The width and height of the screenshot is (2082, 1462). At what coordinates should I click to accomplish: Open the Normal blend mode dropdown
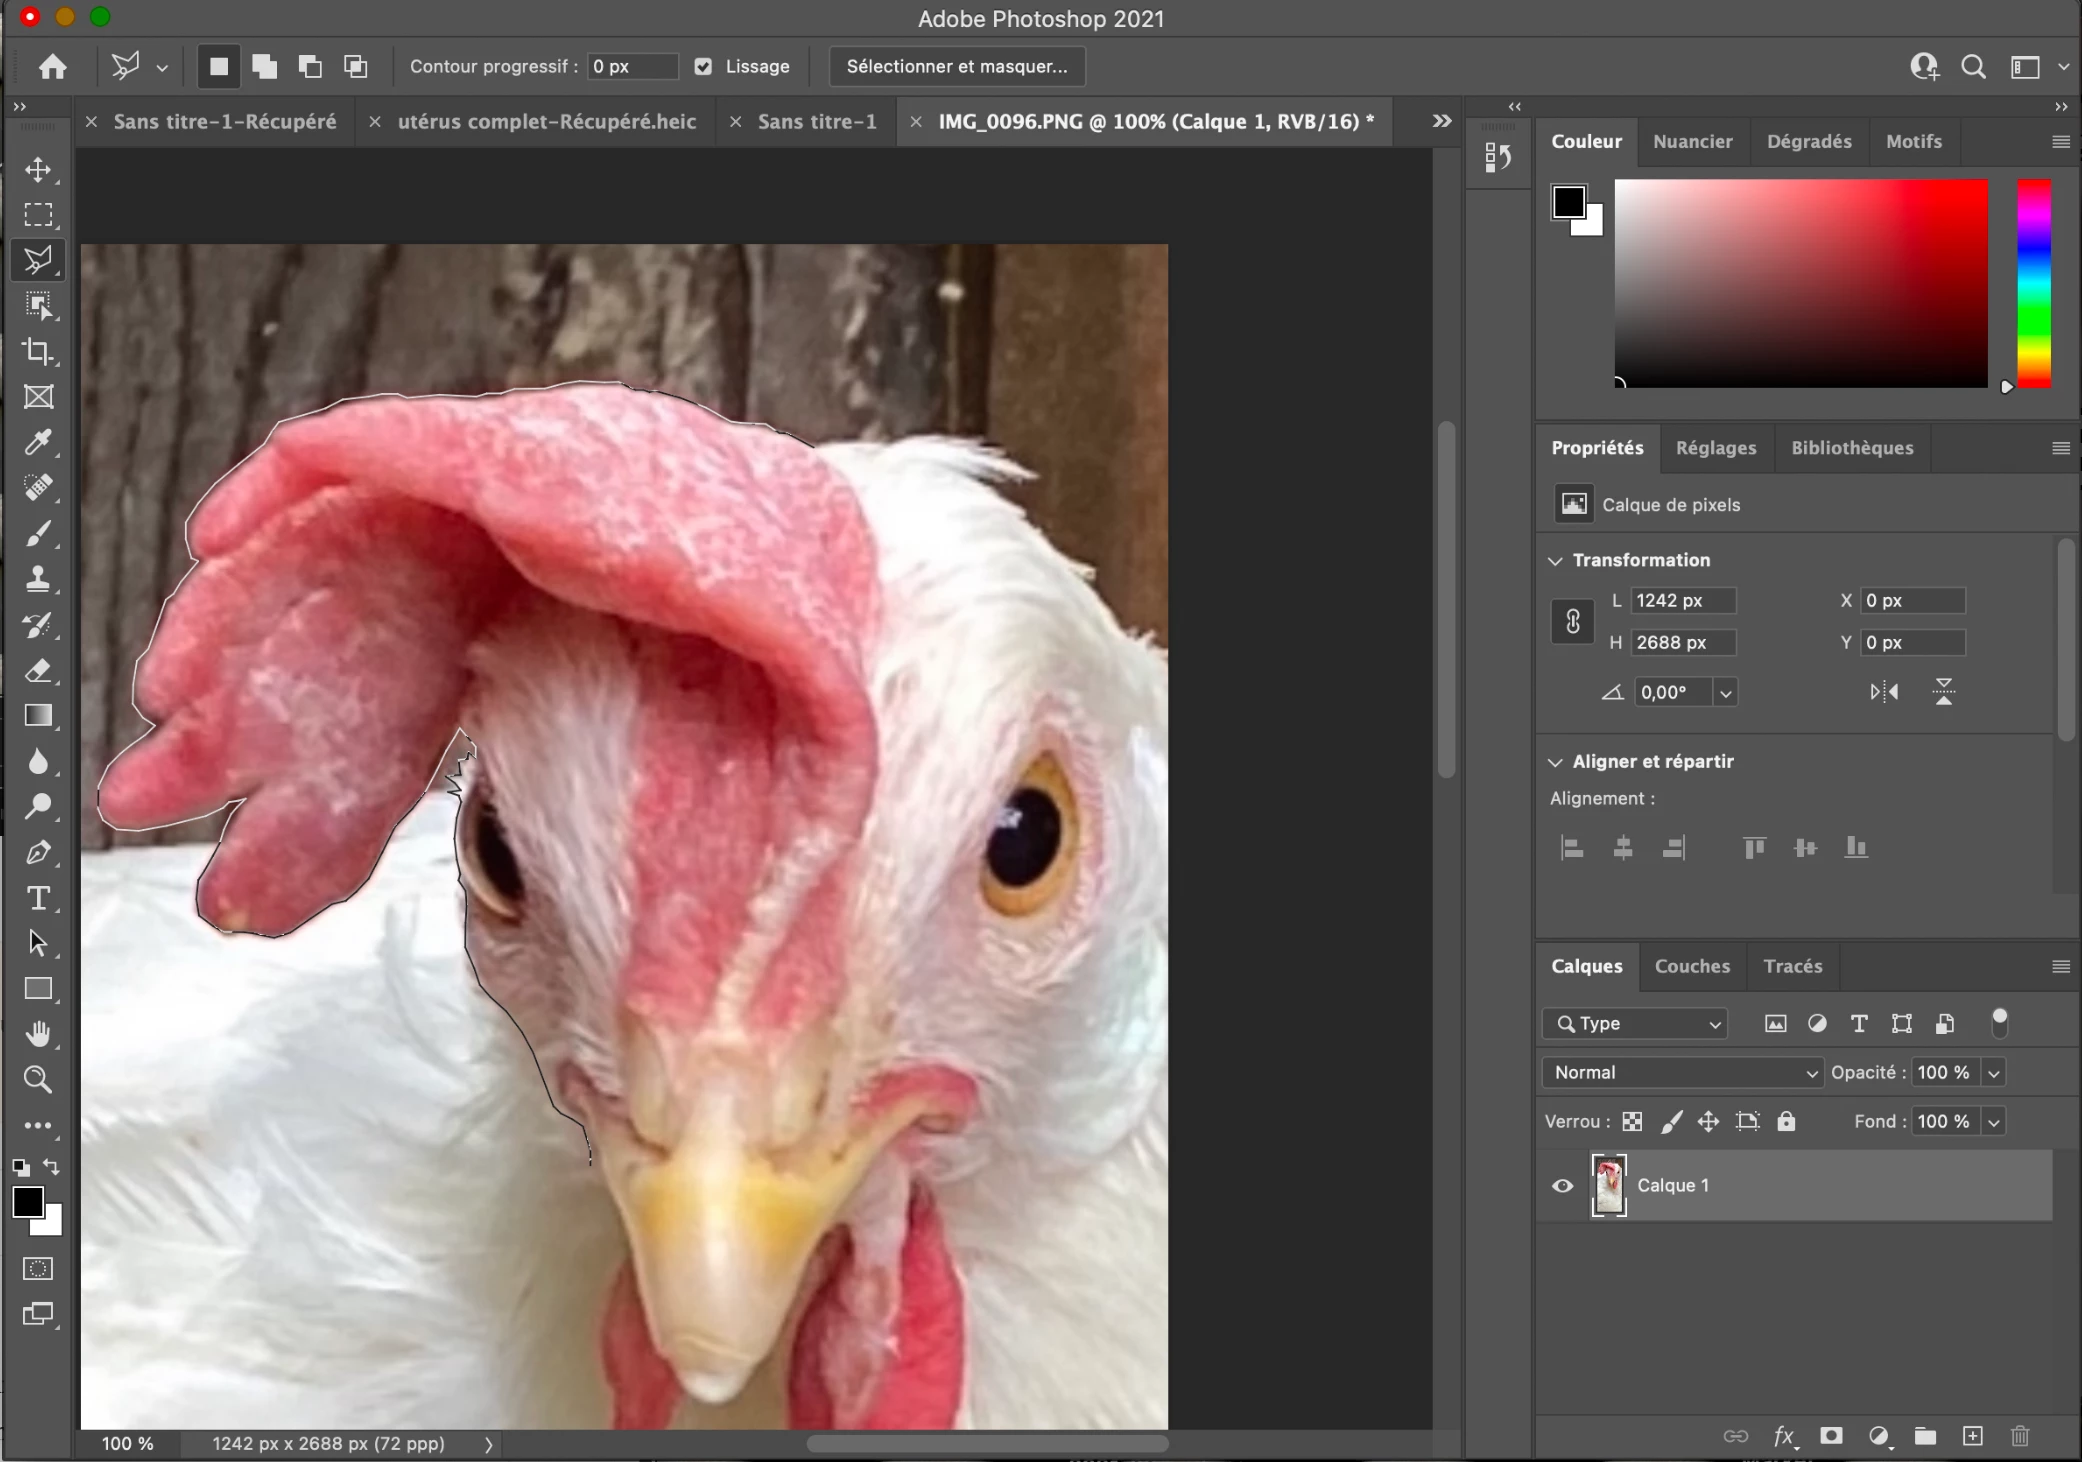coord(1683,1072)
